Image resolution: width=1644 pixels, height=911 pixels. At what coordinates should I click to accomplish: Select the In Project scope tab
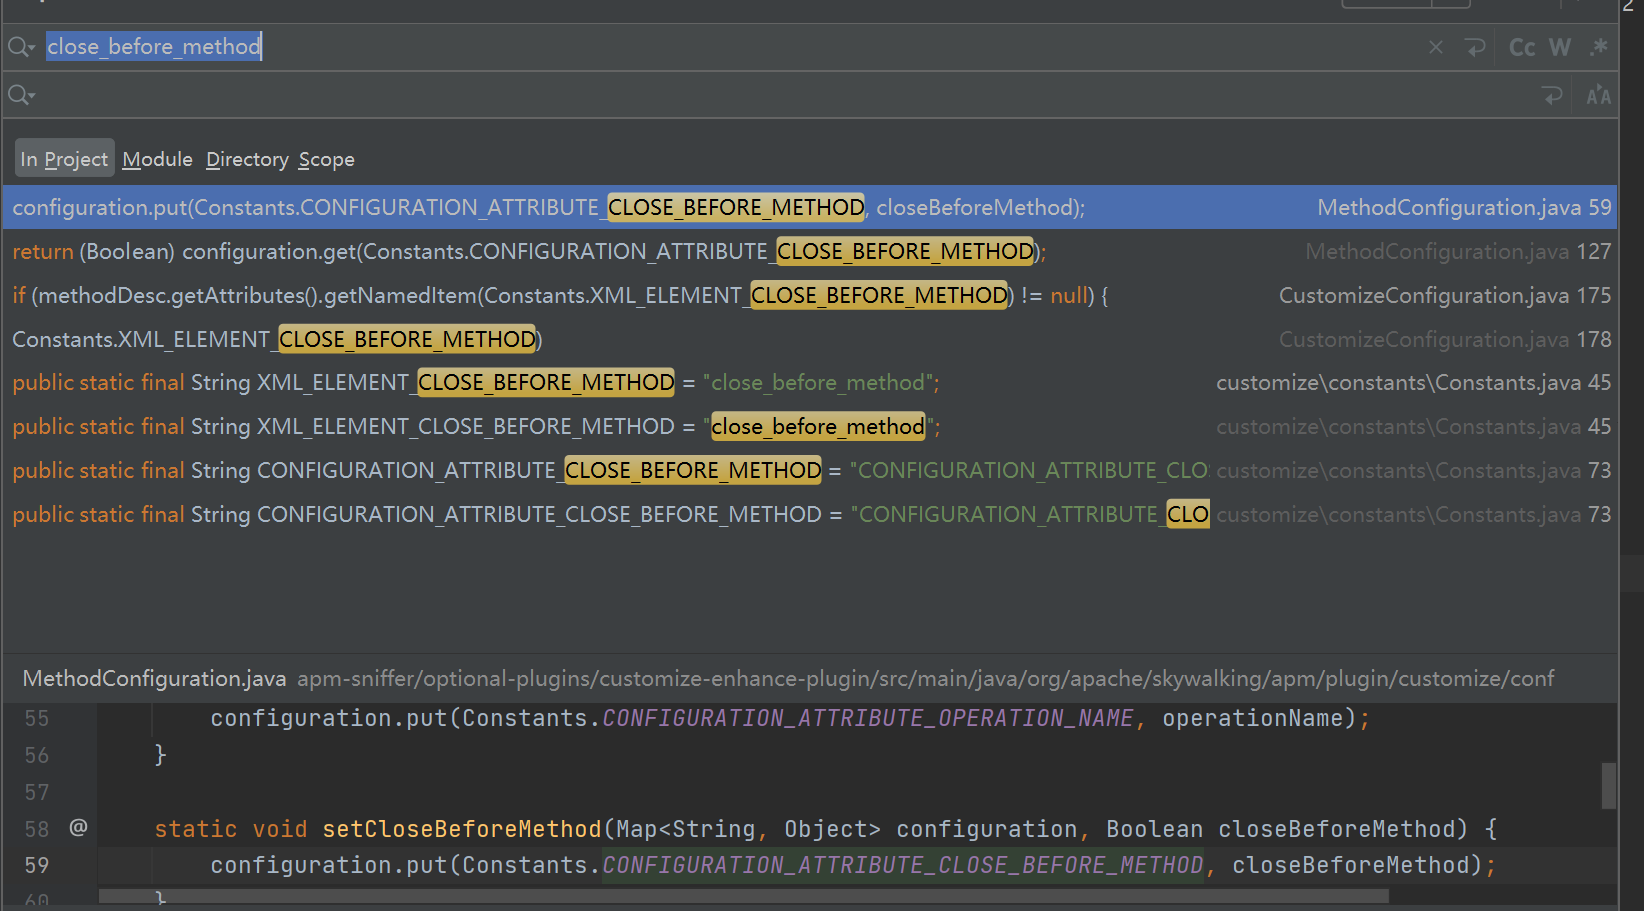64,159
